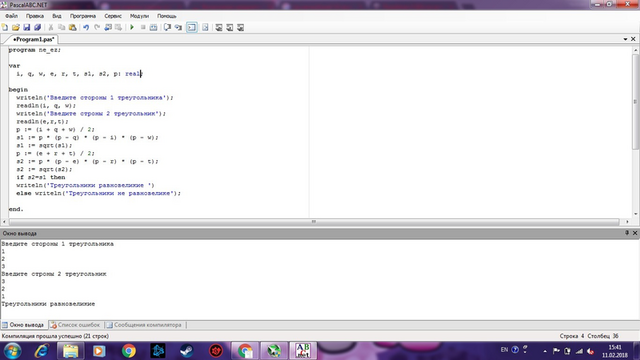Click the Compile icon next to Stop
Viewport: 640px width, 360px height.
pyautogui.click(x=153, y=27)
